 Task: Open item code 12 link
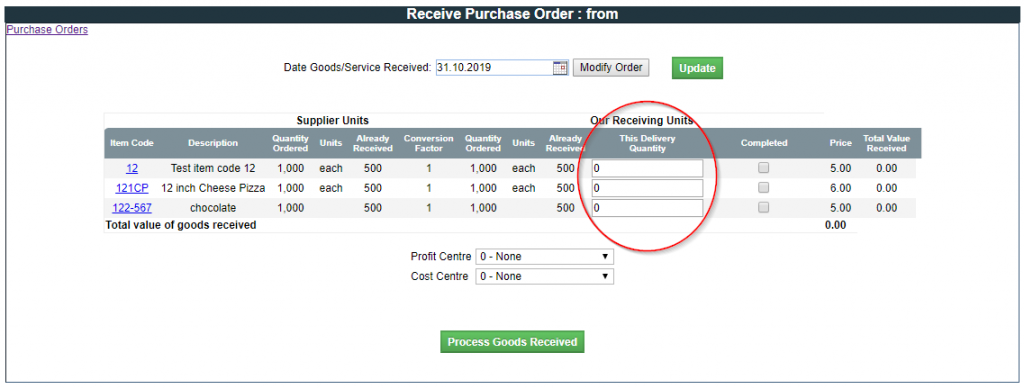coord(132,168)
